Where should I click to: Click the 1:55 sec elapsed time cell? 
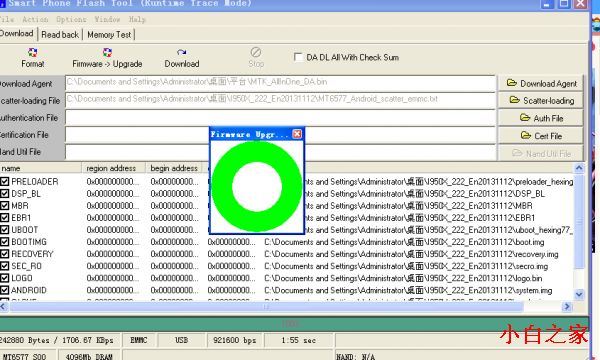point(298,340)
